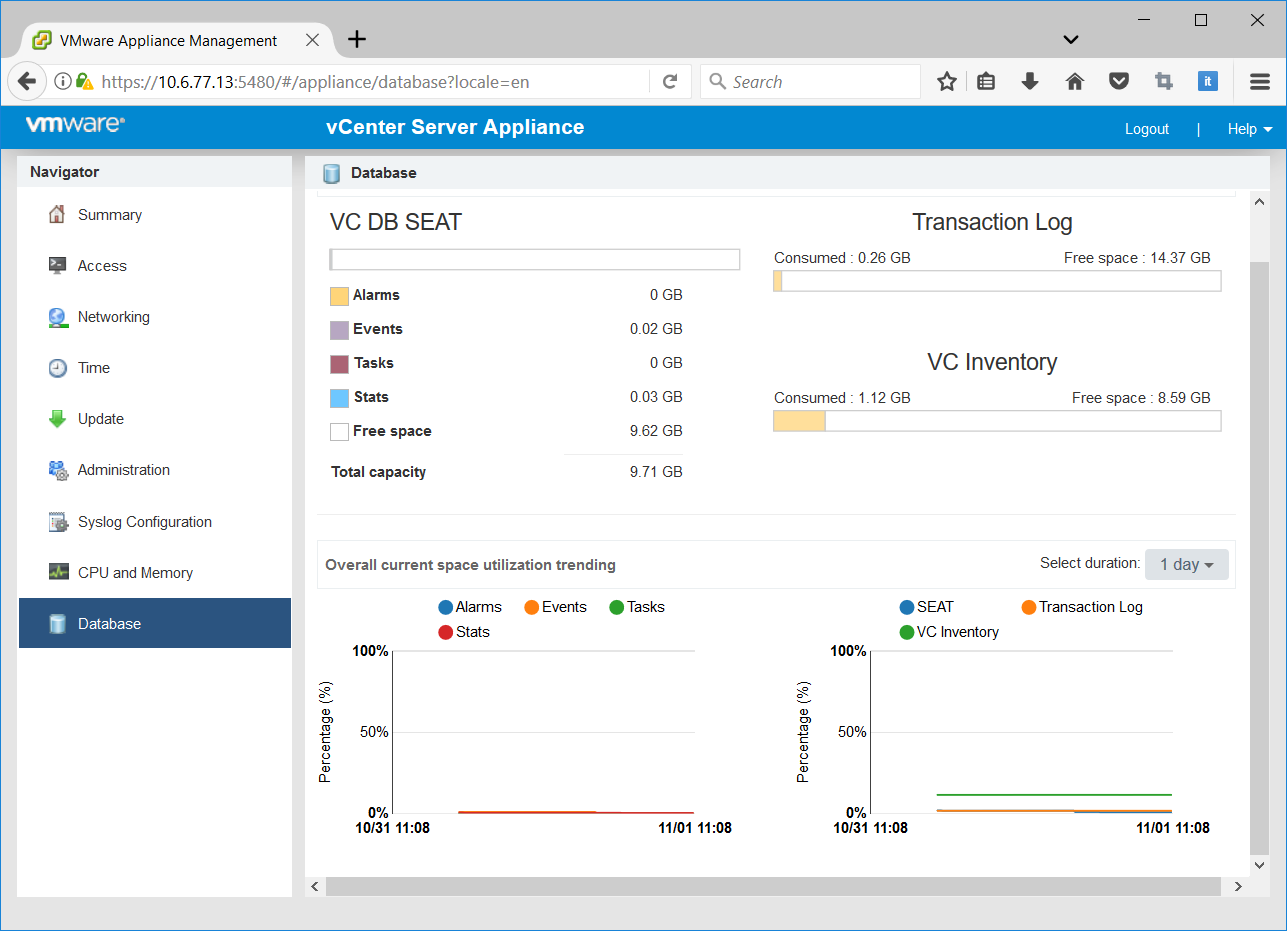Click the Summary house icon
The image size is (1287, 931).
click(58, 215)
